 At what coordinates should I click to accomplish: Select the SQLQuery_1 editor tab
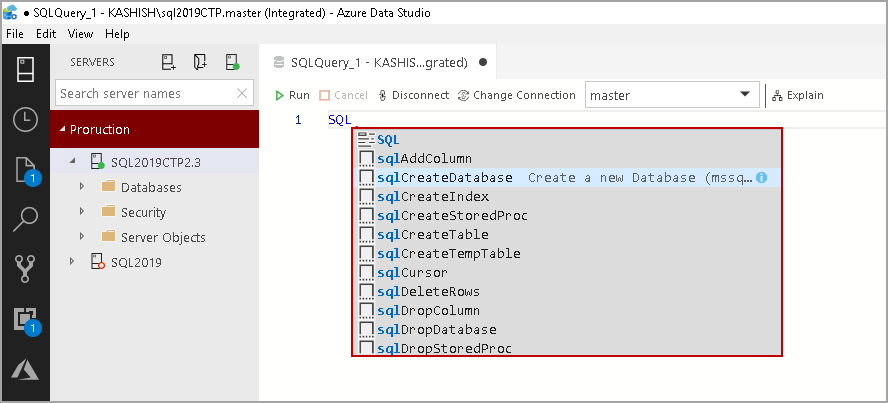(379, 62)
